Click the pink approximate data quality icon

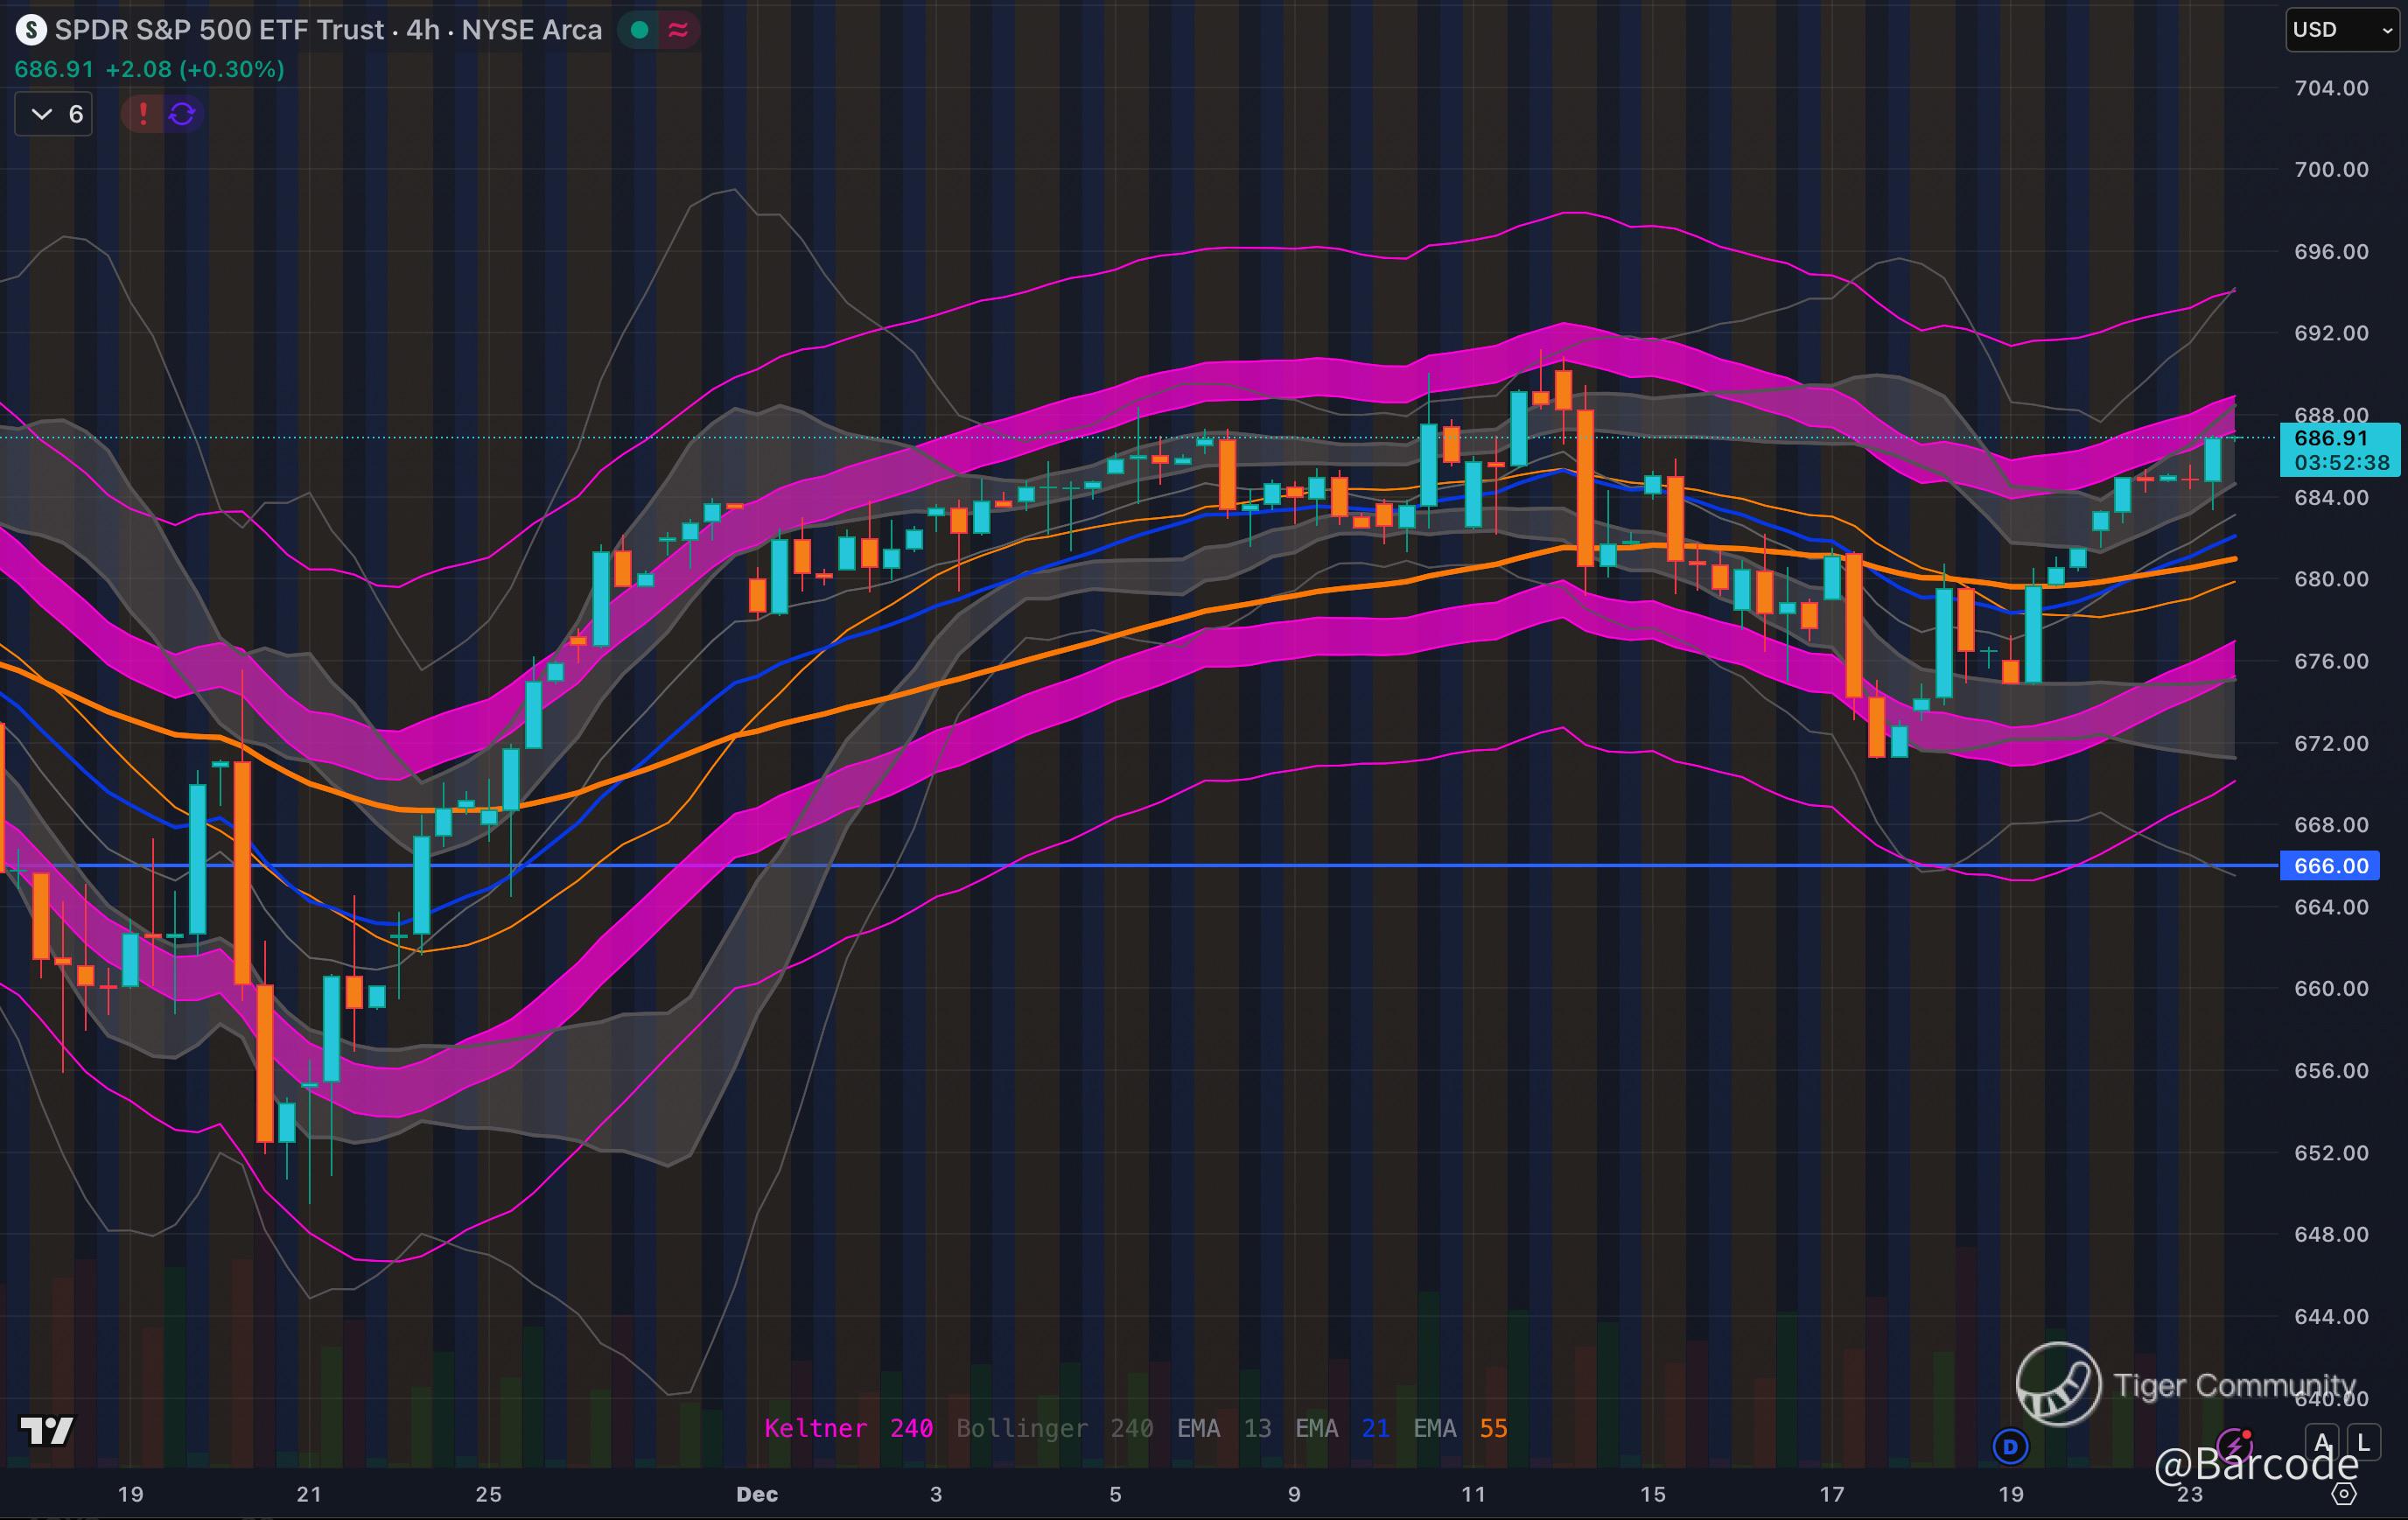point(678,30)
